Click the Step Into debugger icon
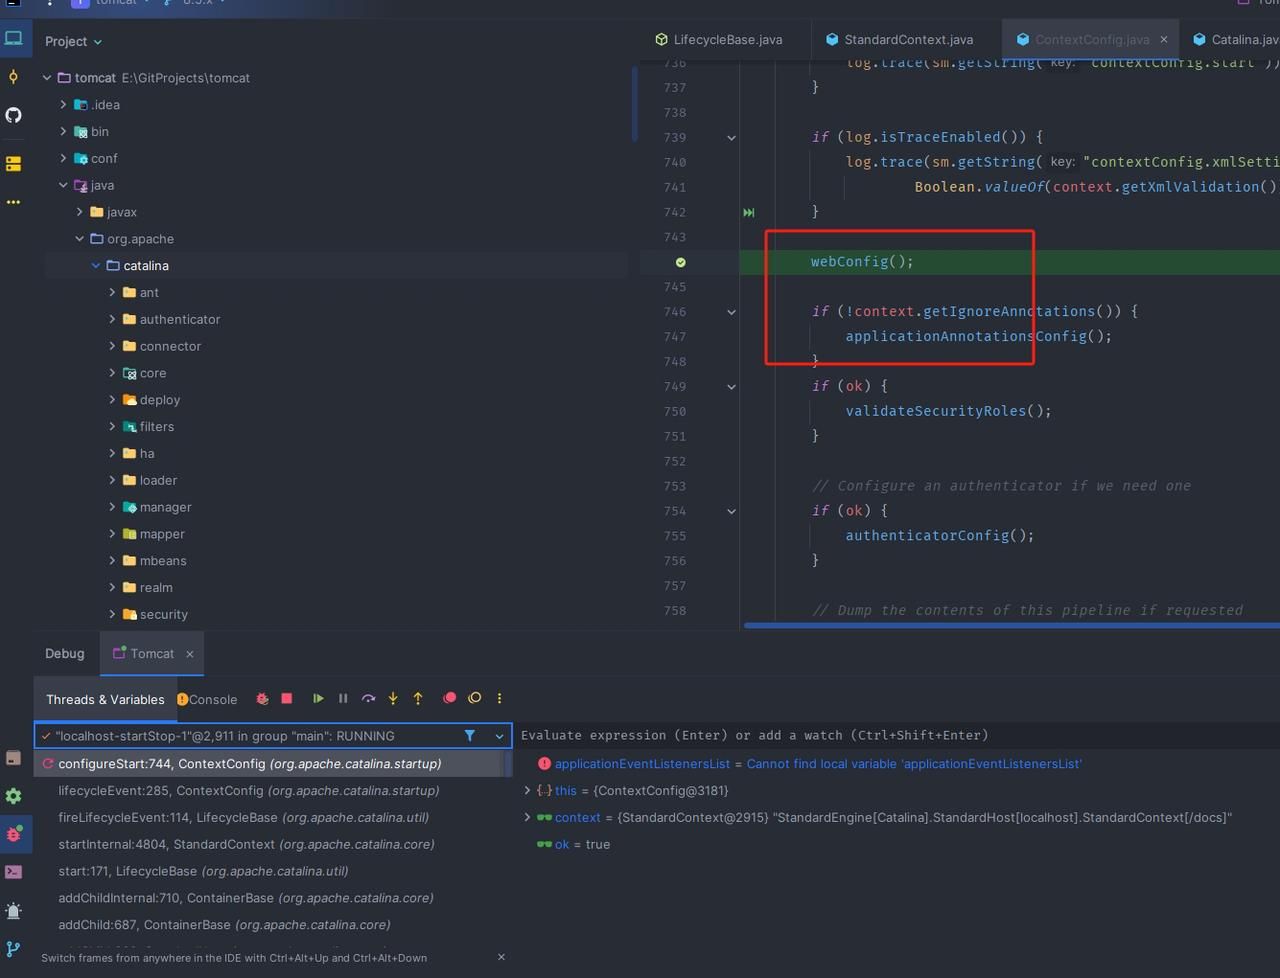The image size is (1280, 978). pyautogui.click(x=393, y=699)
